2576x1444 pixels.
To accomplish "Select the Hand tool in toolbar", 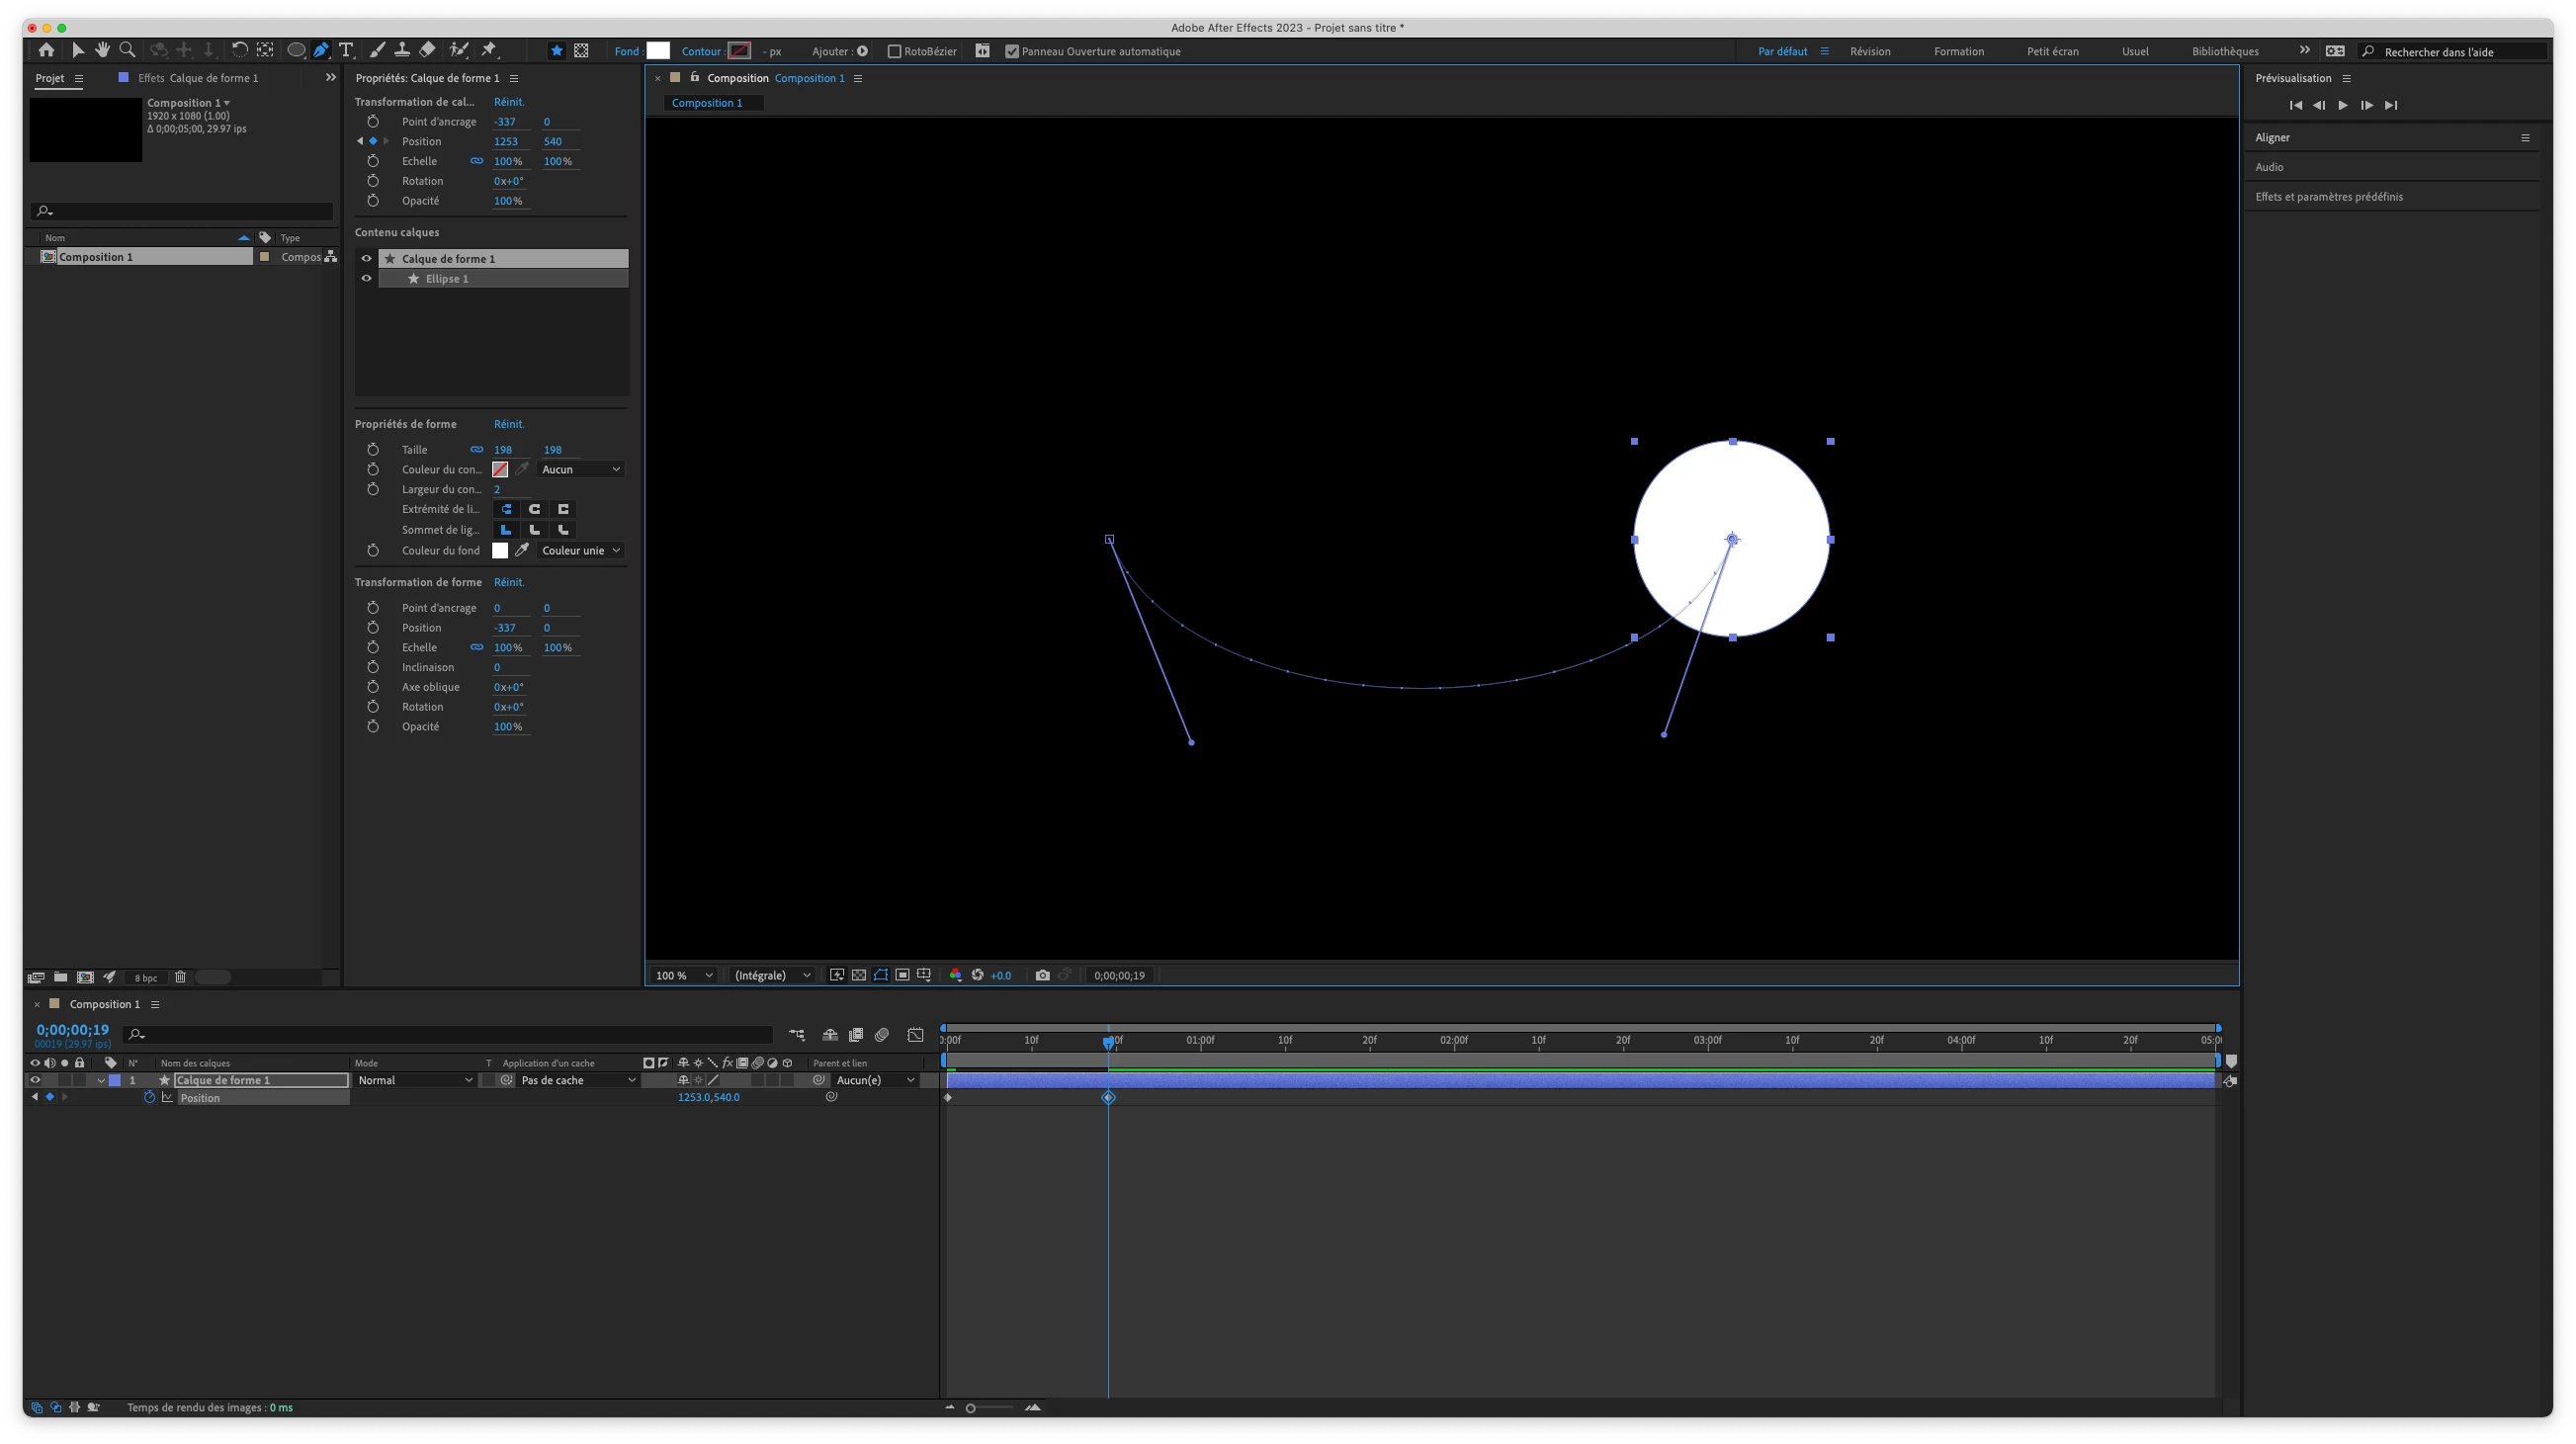I will pos(102,50).
